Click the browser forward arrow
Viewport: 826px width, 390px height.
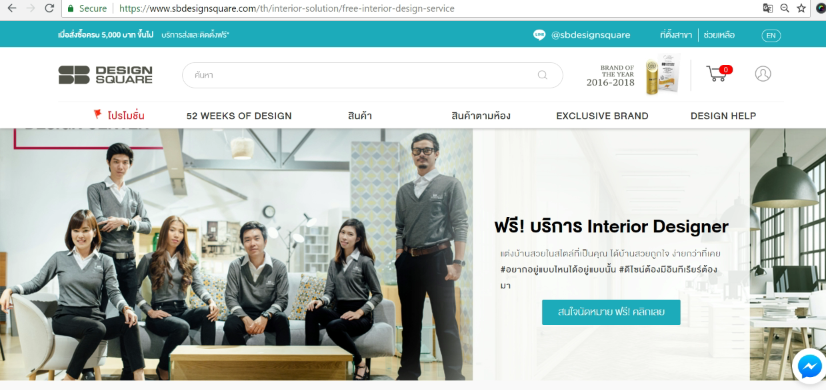click(x=31, y=8)
